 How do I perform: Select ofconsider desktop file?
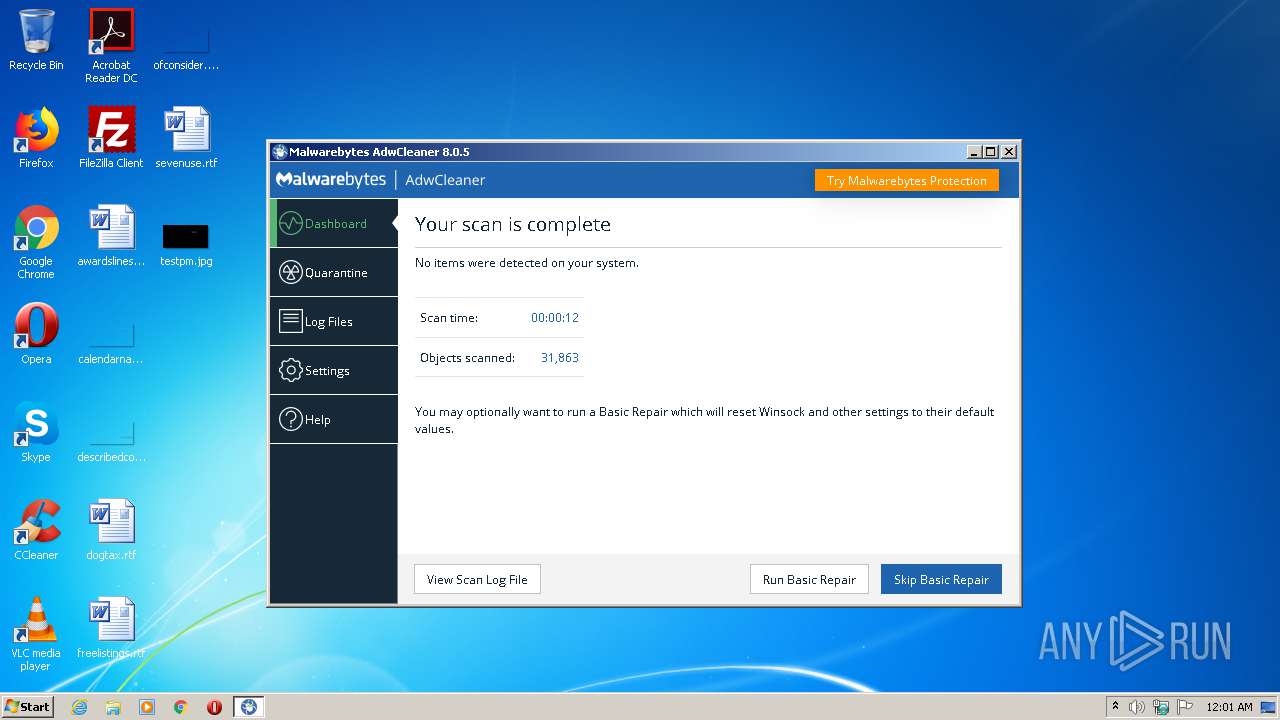click(186, 48)
